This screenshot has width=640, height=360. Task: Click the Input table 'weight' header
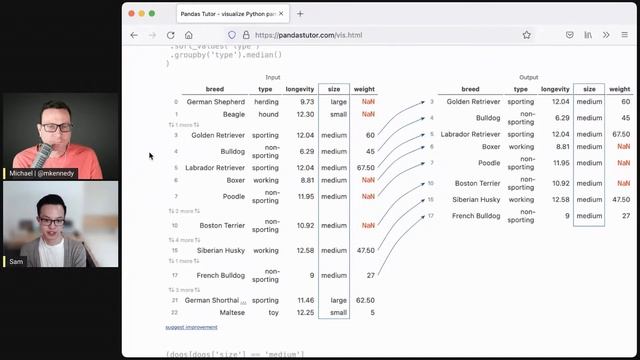pos(364,89)
